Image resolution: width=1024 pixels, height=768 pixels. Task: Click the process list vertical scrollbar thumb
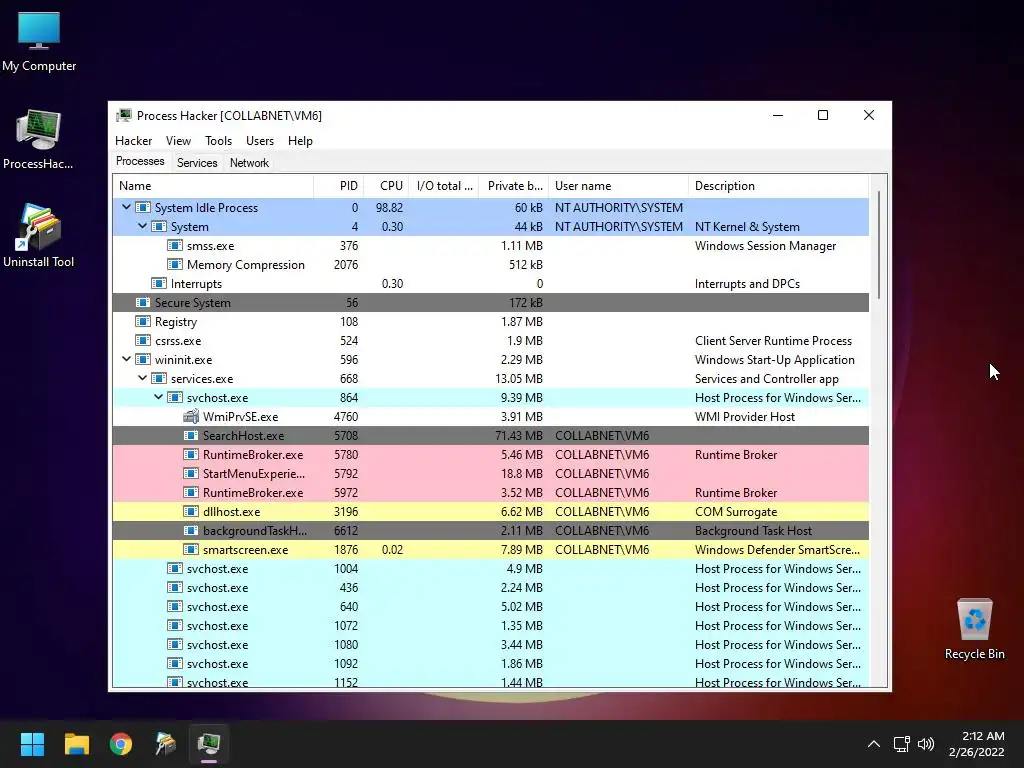tap(879, 244)
